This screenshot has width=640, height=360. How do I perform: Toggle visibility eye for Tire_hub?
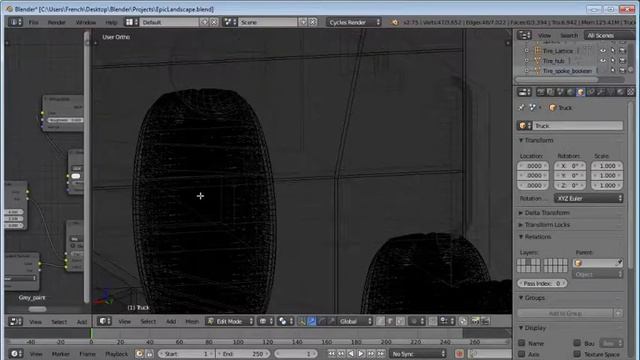603,60
